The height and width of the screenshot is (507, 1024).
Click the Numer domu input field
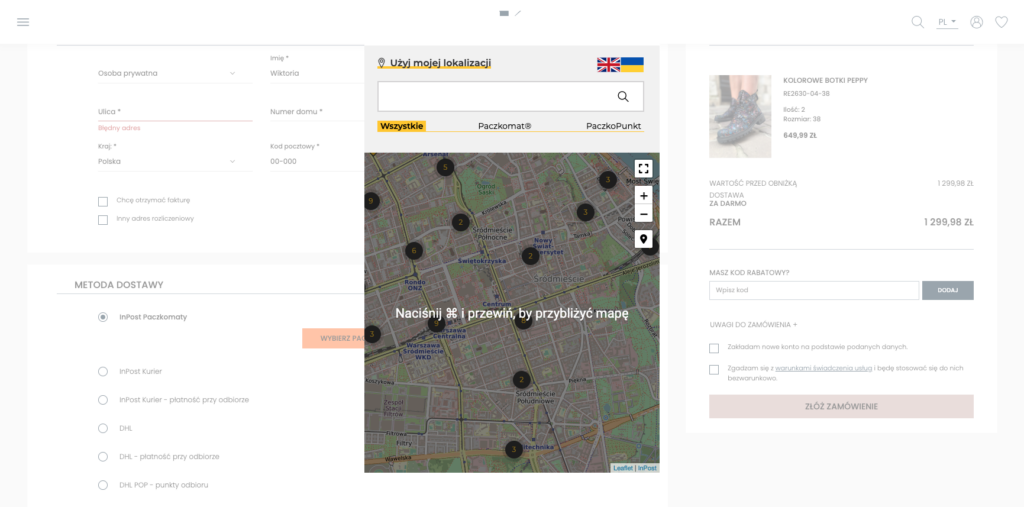click(x=317, y=112)
